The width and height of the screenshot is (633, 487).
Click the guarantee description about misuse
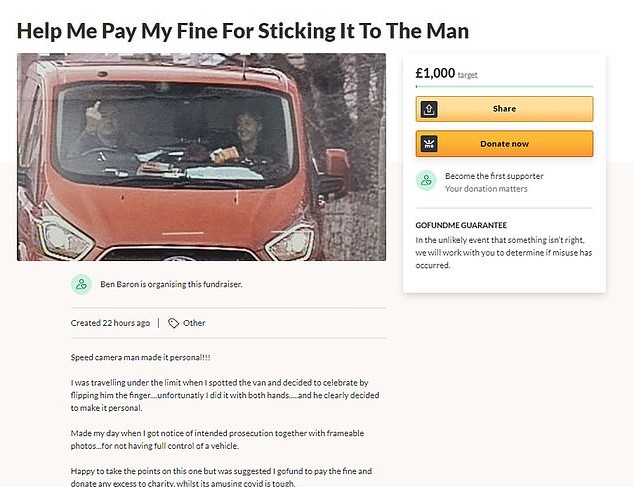504,252
